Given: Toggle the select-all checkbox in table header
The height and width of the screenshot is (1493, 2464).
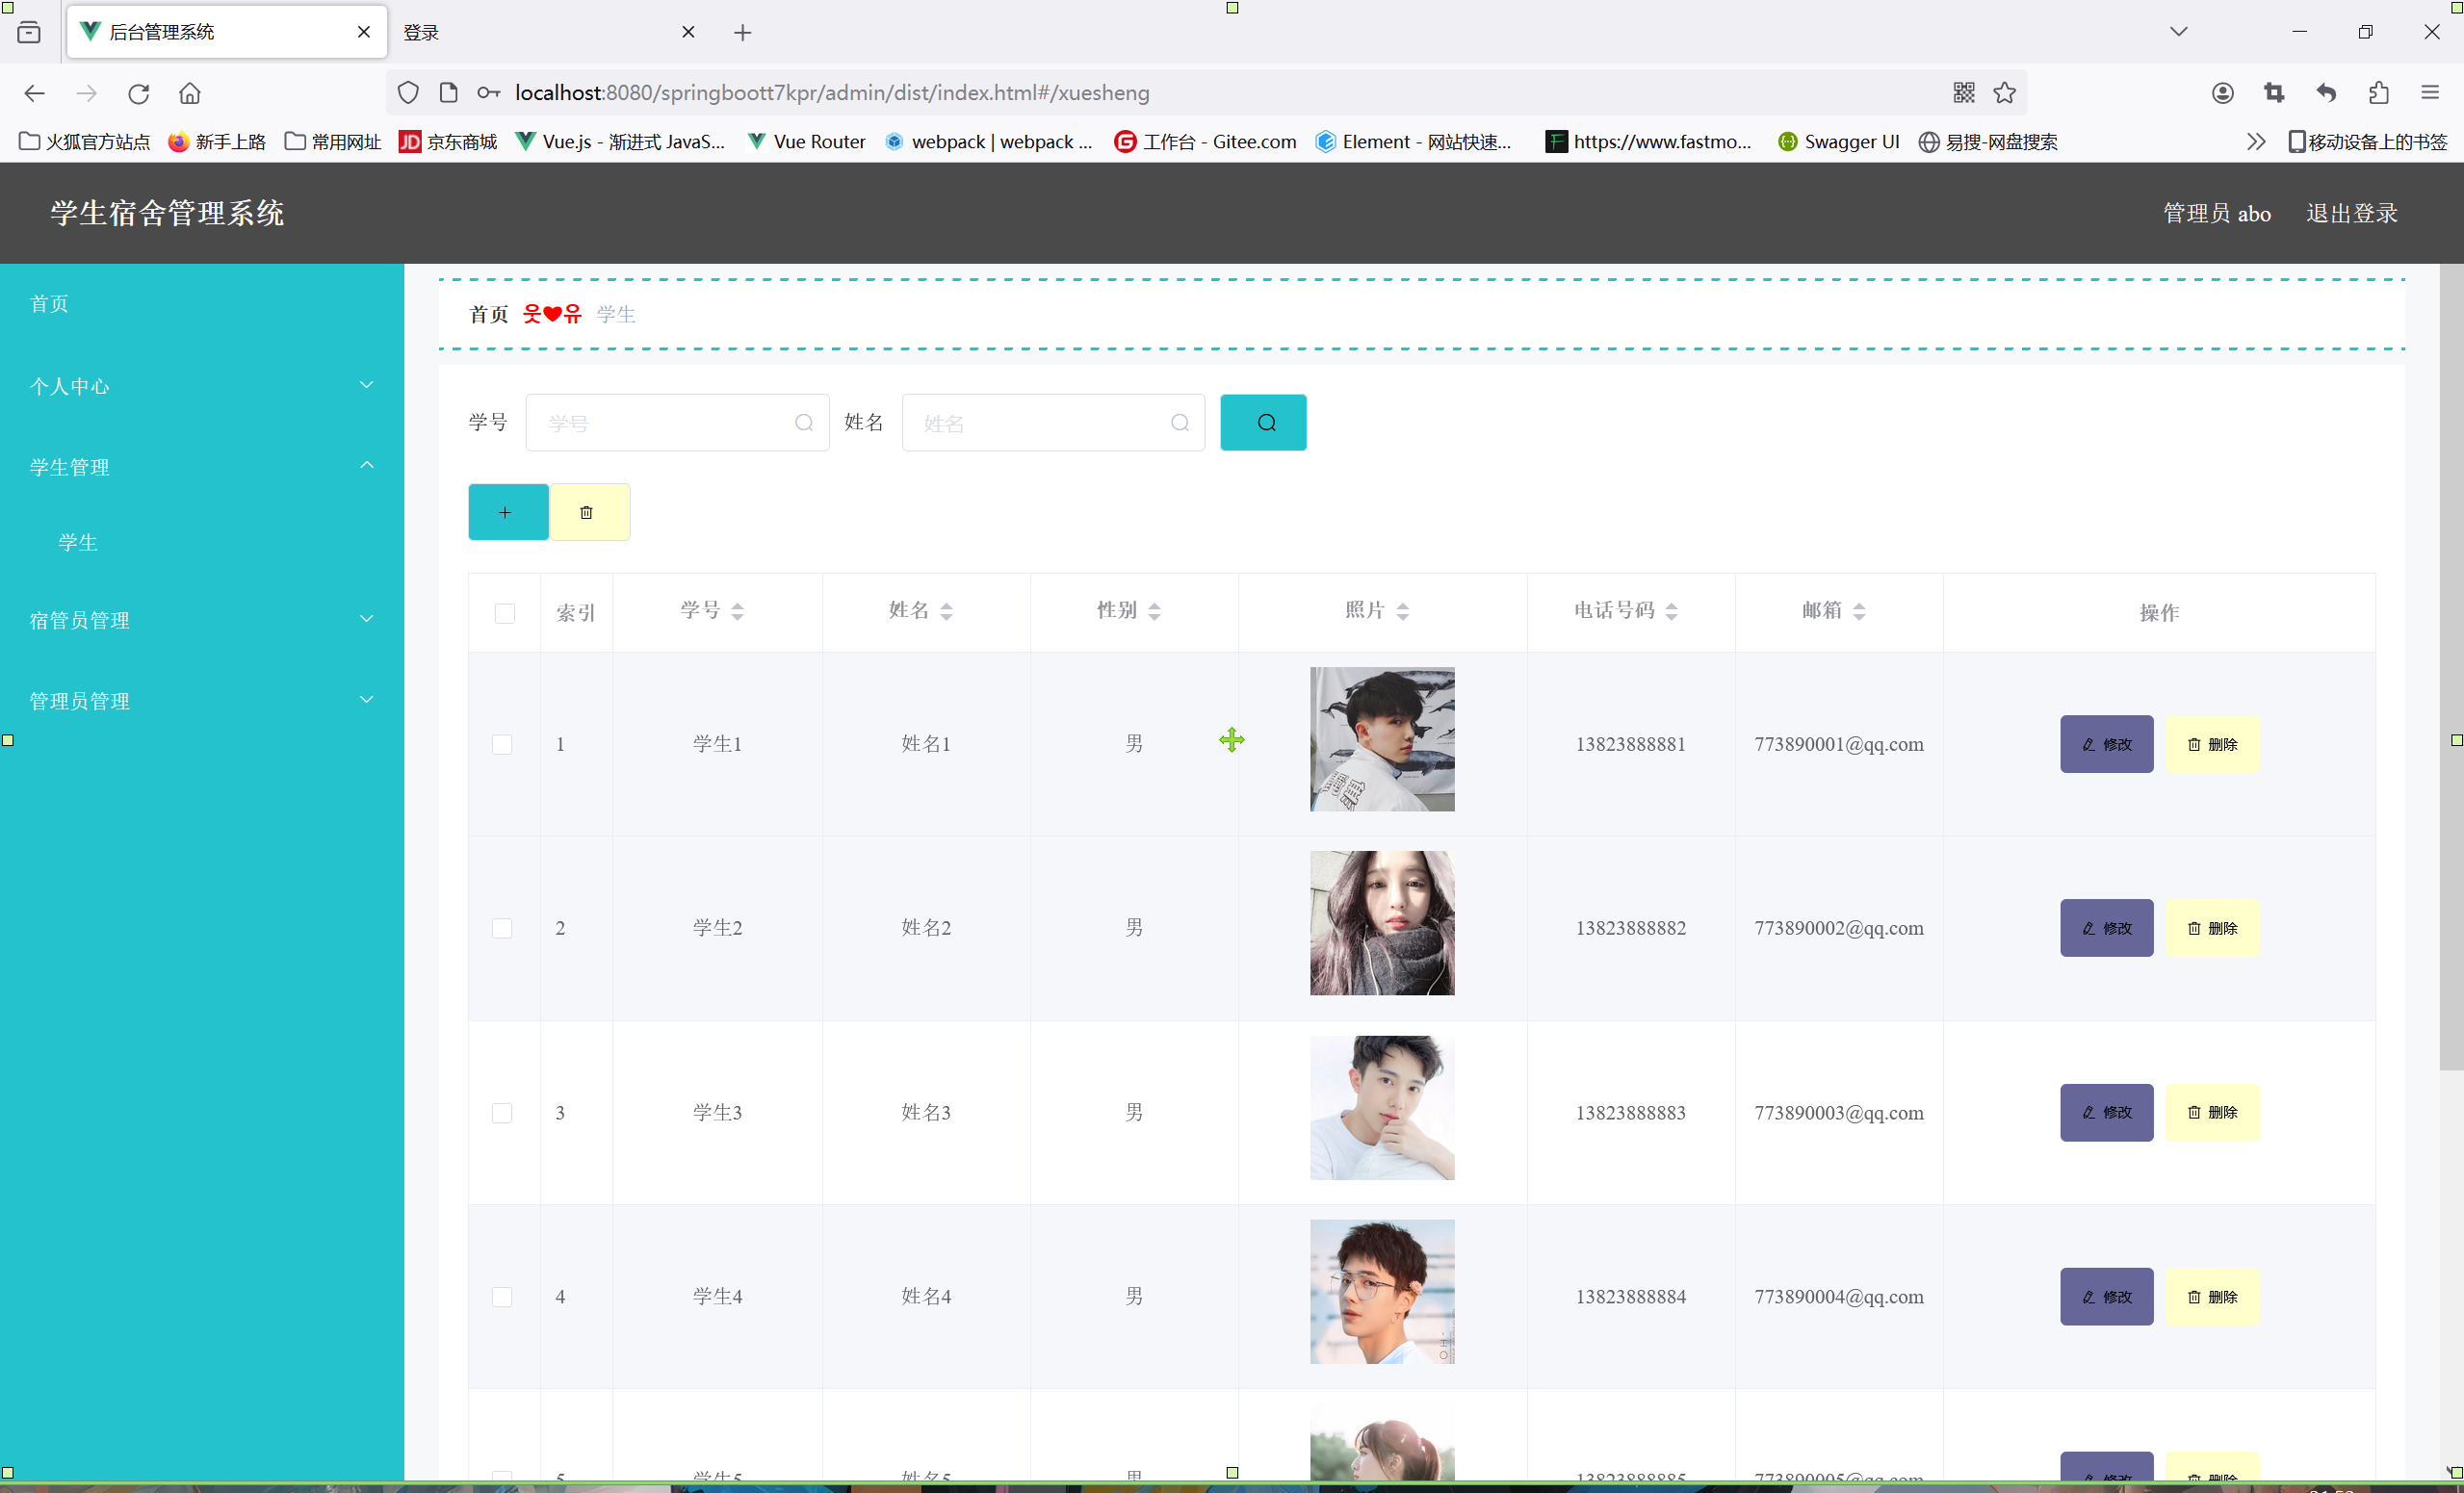Looking at the screenshot, I should tap(505, 613).
